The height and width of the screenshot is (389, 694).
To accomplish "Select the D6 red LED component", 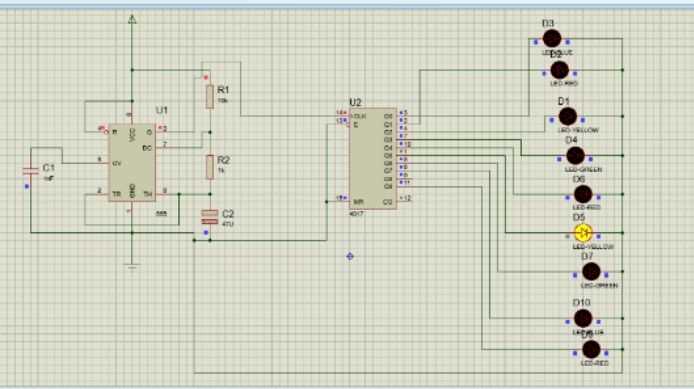I will point(583,194).
